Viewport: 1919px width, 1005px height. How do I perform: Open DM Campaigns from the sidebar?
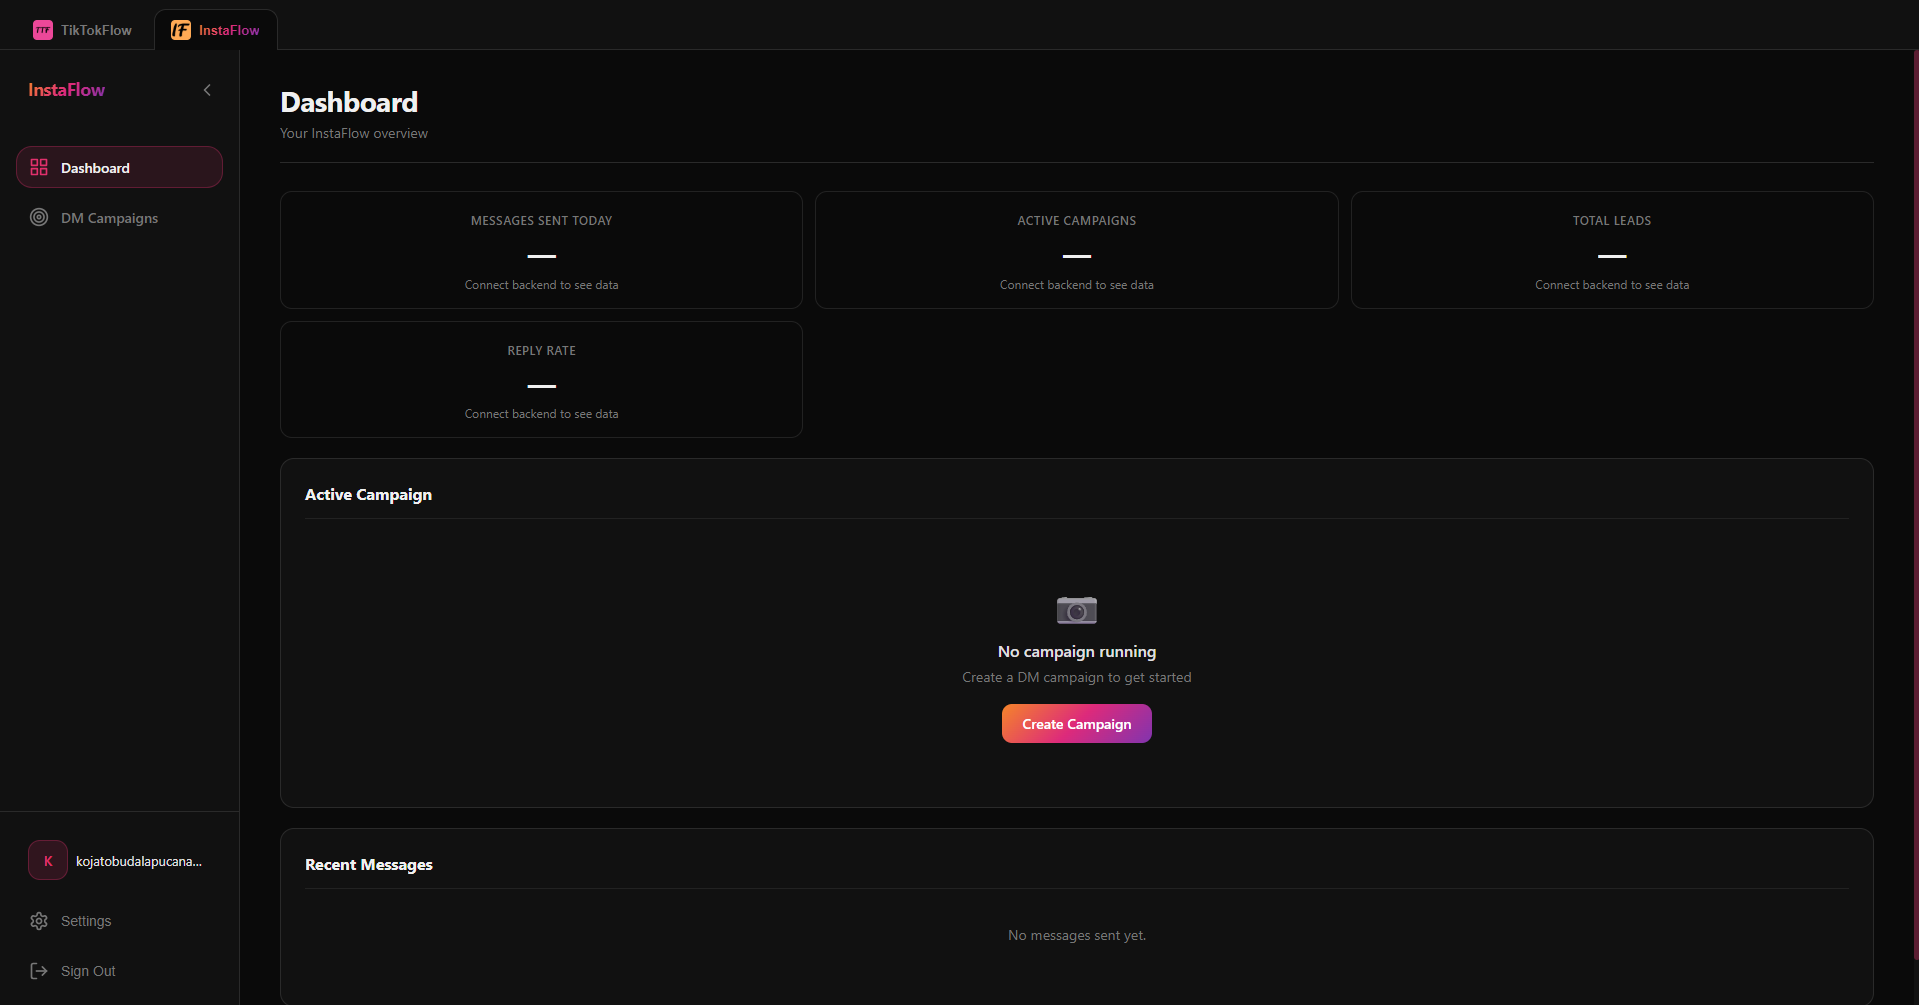pyautogui.click(x=109, y=218)
